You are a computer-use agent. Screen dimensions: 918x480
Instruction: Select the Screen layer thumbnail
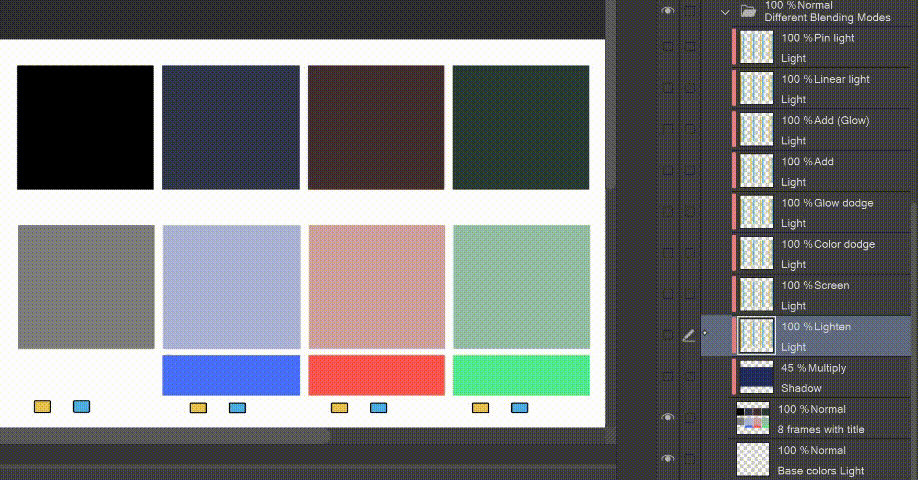tap(756, 294)
